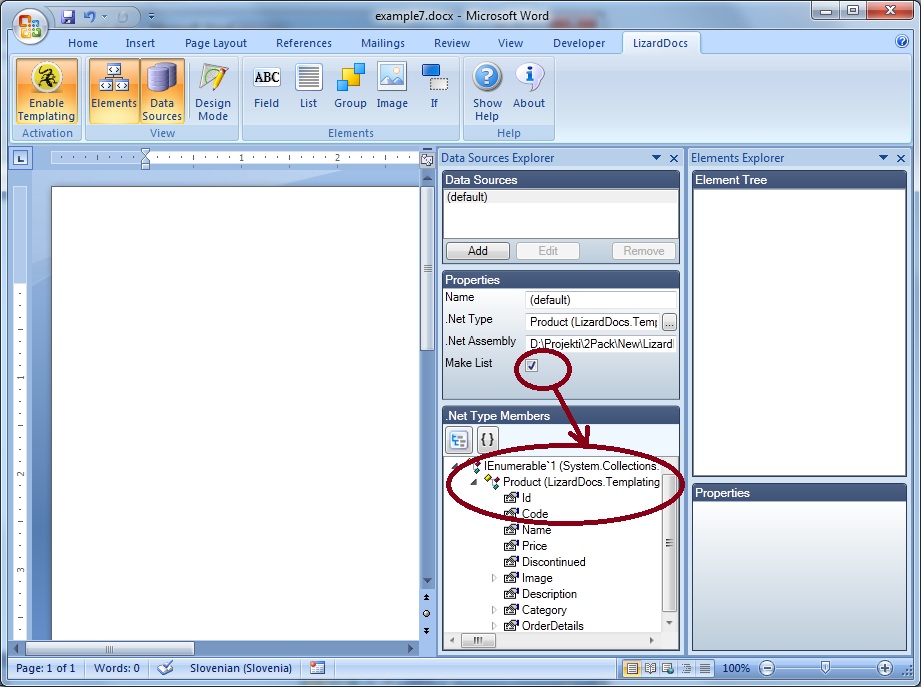Click the Remove data source button
The image size is (921, 687).
(x=644, y=251)
